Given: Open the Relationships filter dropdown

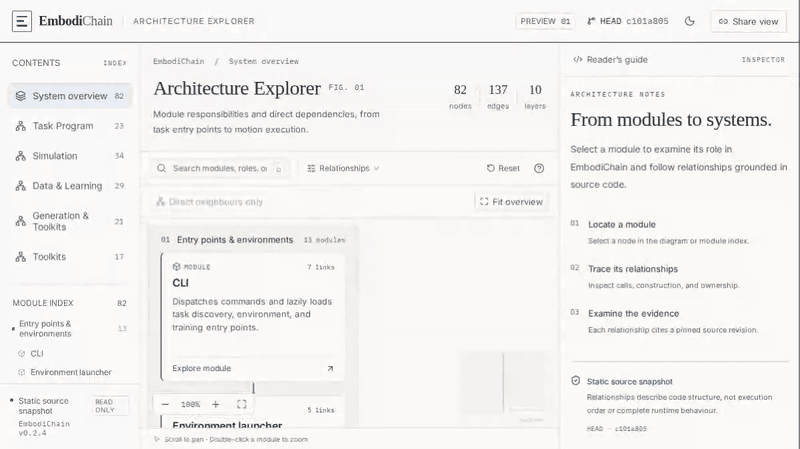Looking at the screenshot, I should [343, 168].
